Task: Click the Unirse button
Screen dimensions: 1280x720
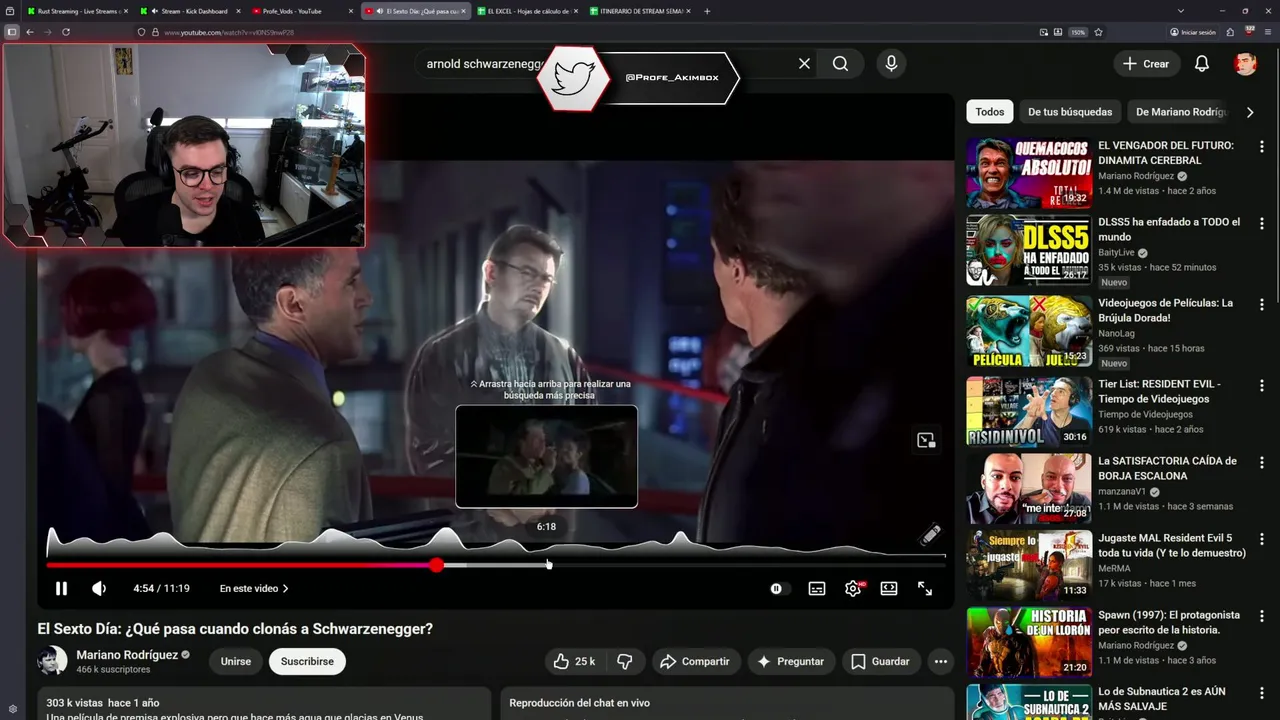Action: click(x=236, y=661)
